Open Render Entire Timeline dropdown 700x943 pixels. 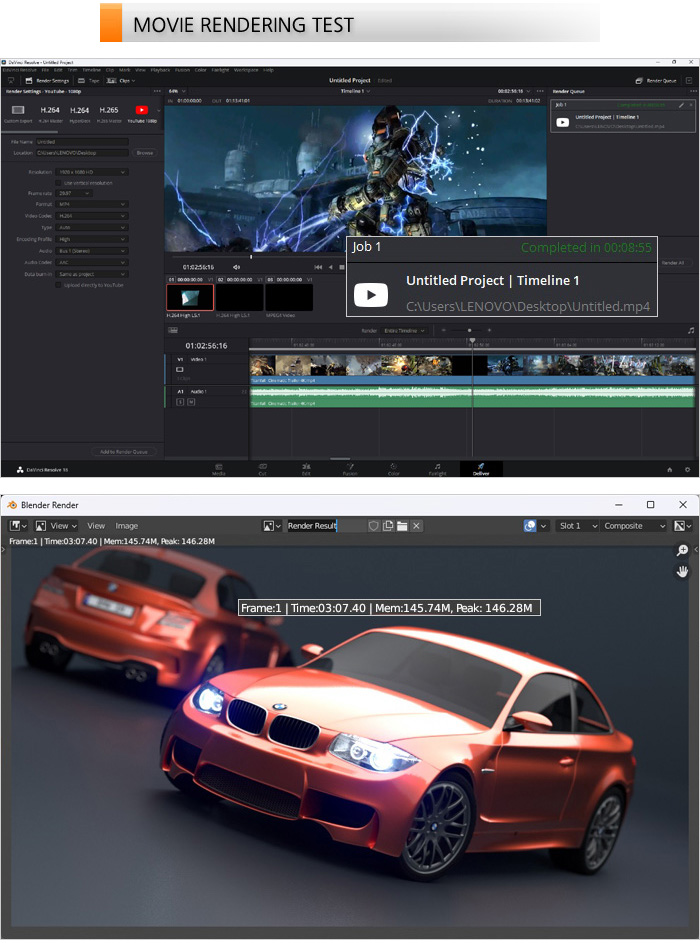tap(404, 330)
